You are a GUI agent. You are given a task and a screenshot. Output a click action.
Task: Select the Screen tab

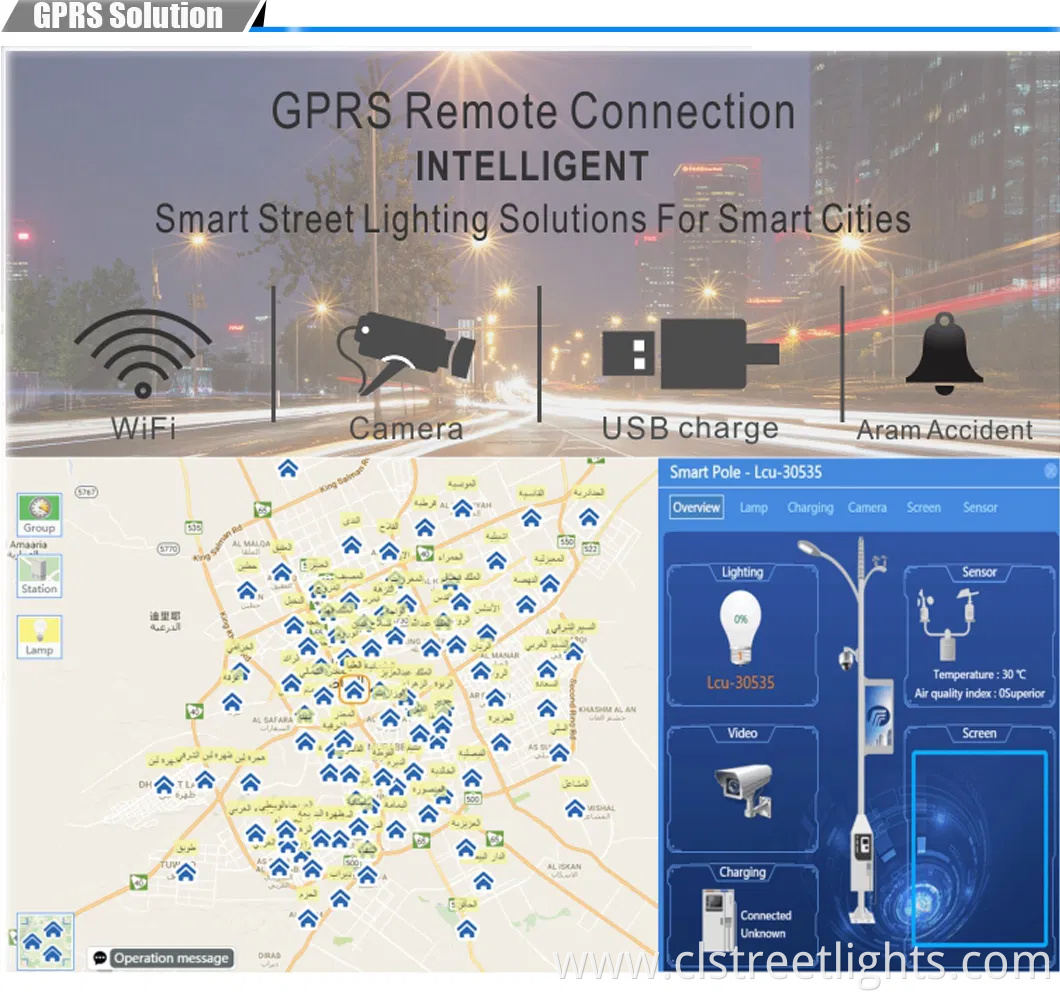coord(923,507)
